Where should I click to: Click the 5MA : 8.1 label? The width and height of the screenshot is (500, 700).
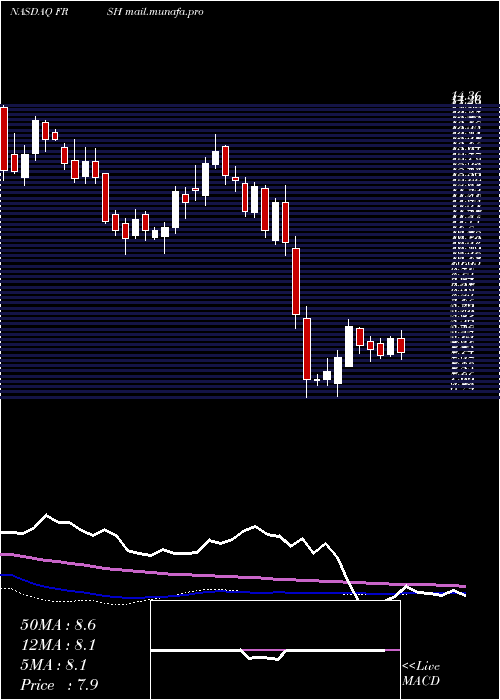coord(54,665)
